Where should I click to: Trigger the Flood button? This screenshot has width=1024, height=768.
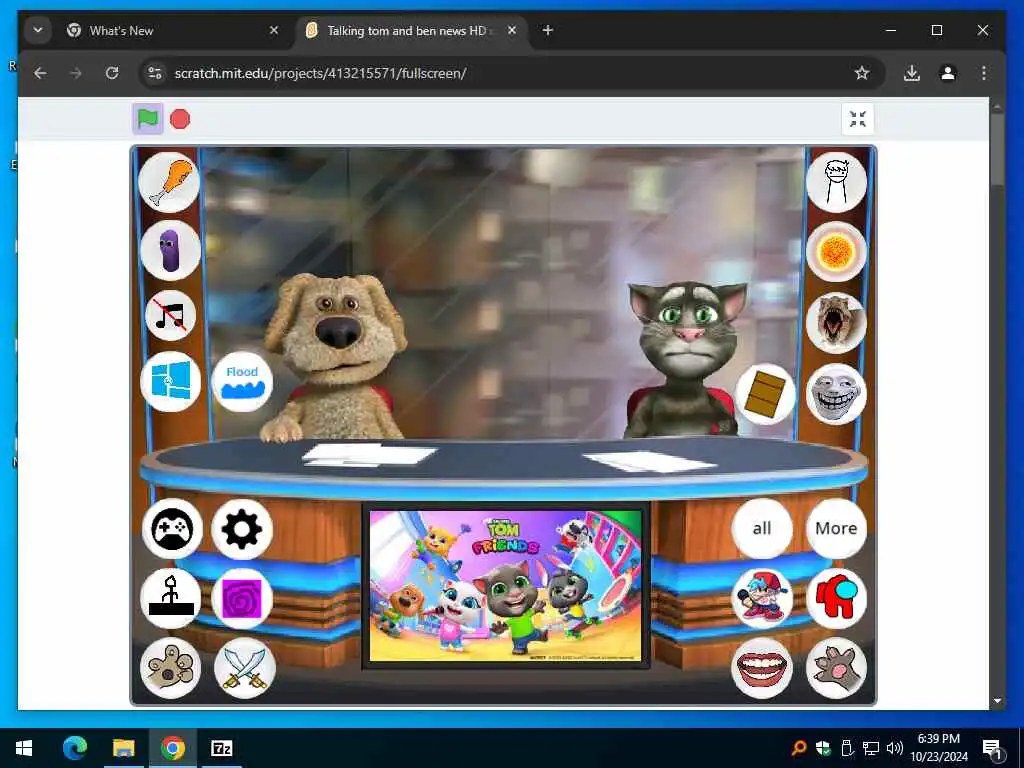242,382
